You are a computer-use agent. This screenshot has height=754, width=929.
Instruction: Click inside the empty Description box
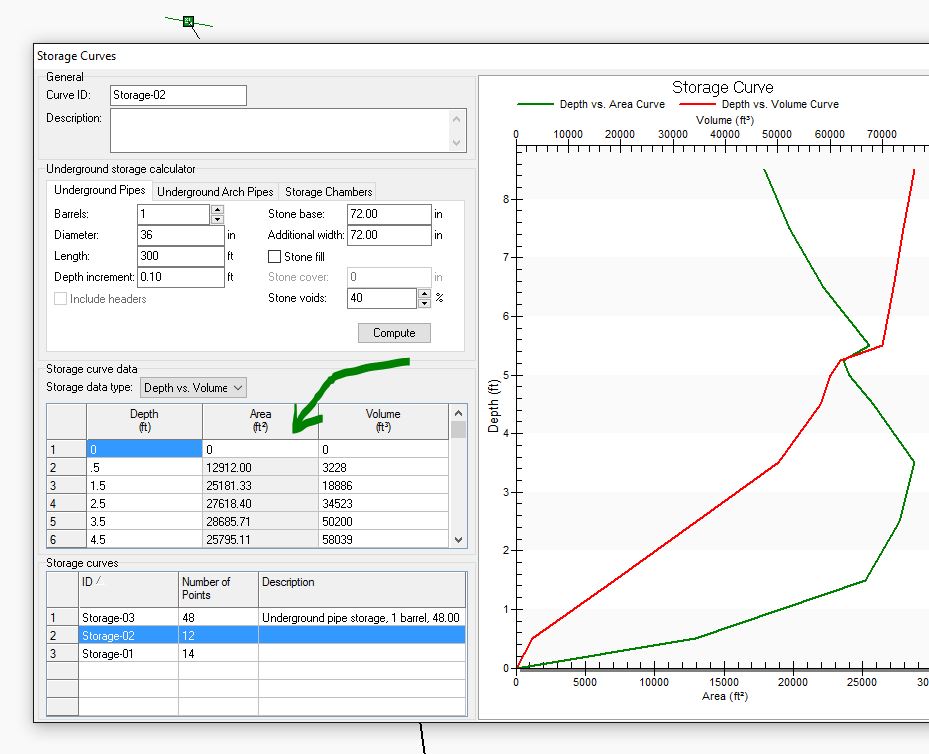pos(280,130)
